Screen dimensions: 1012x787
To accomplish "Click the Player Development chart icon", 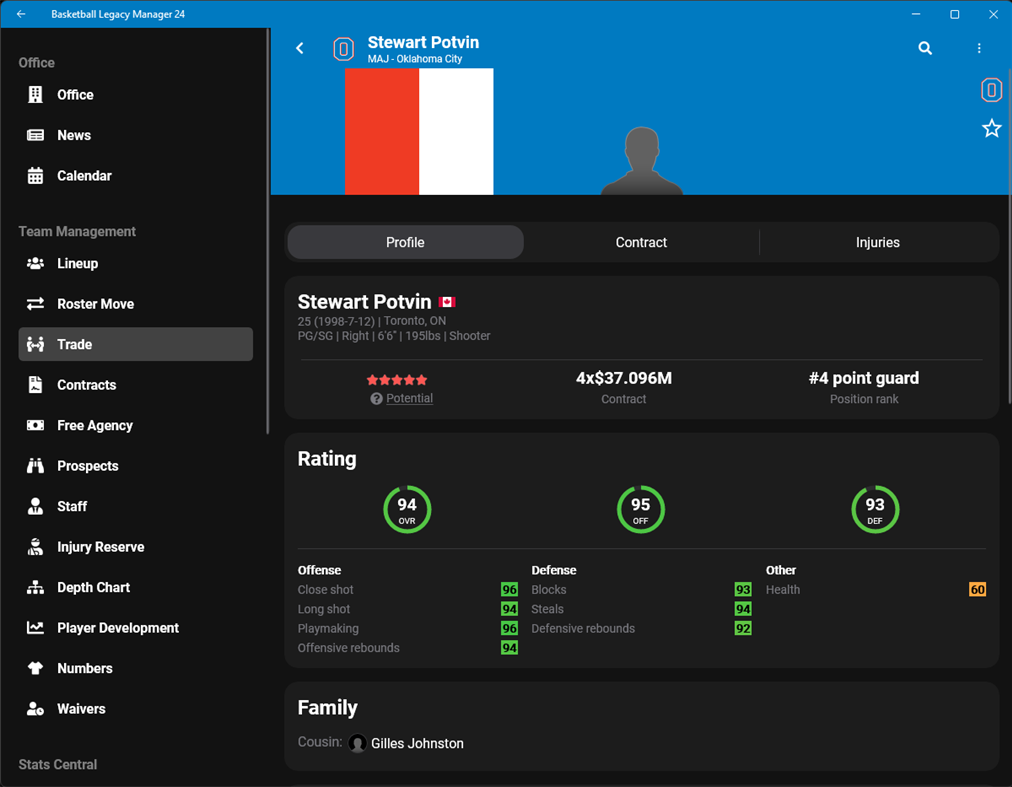I will click(x=35, y=628).
